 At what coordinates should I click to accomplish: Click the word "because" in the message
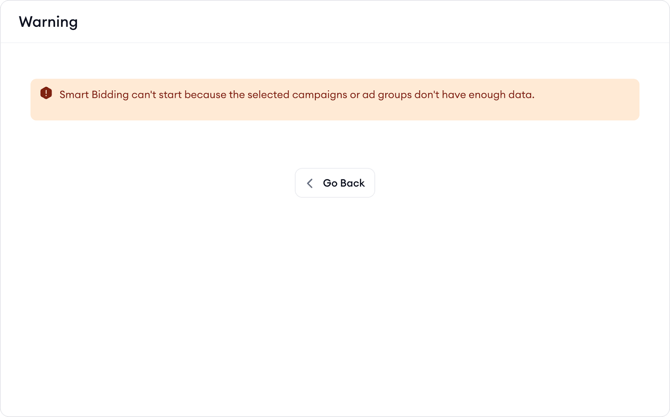pos(206,95)
